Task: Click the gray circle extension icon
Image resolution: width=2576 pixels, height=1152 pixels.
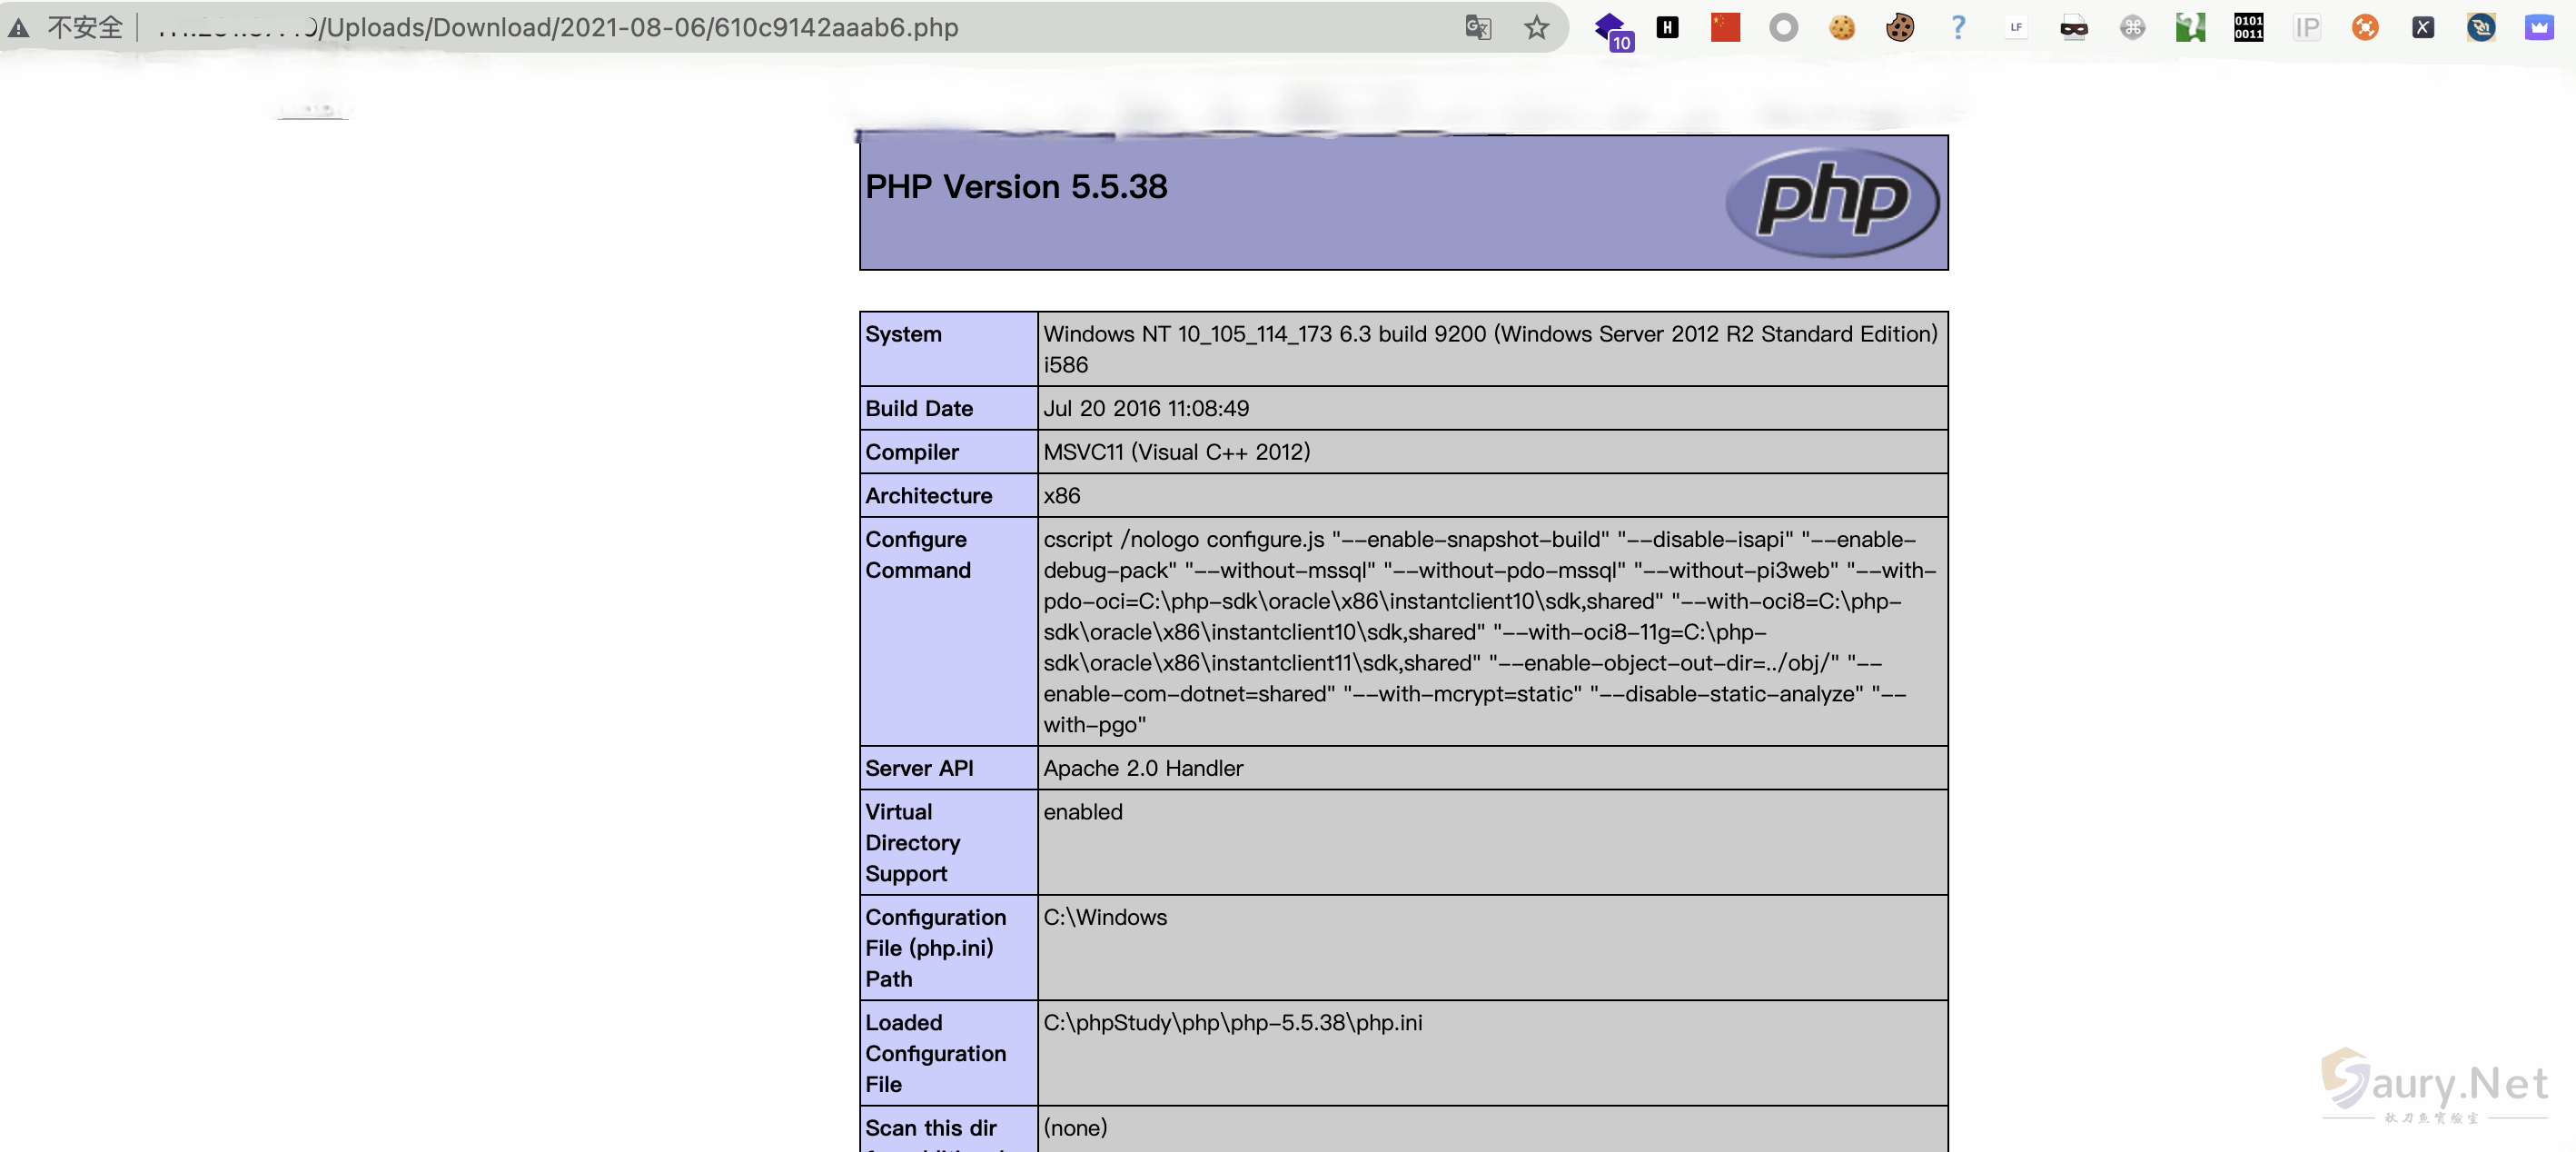Action: 1783,27
